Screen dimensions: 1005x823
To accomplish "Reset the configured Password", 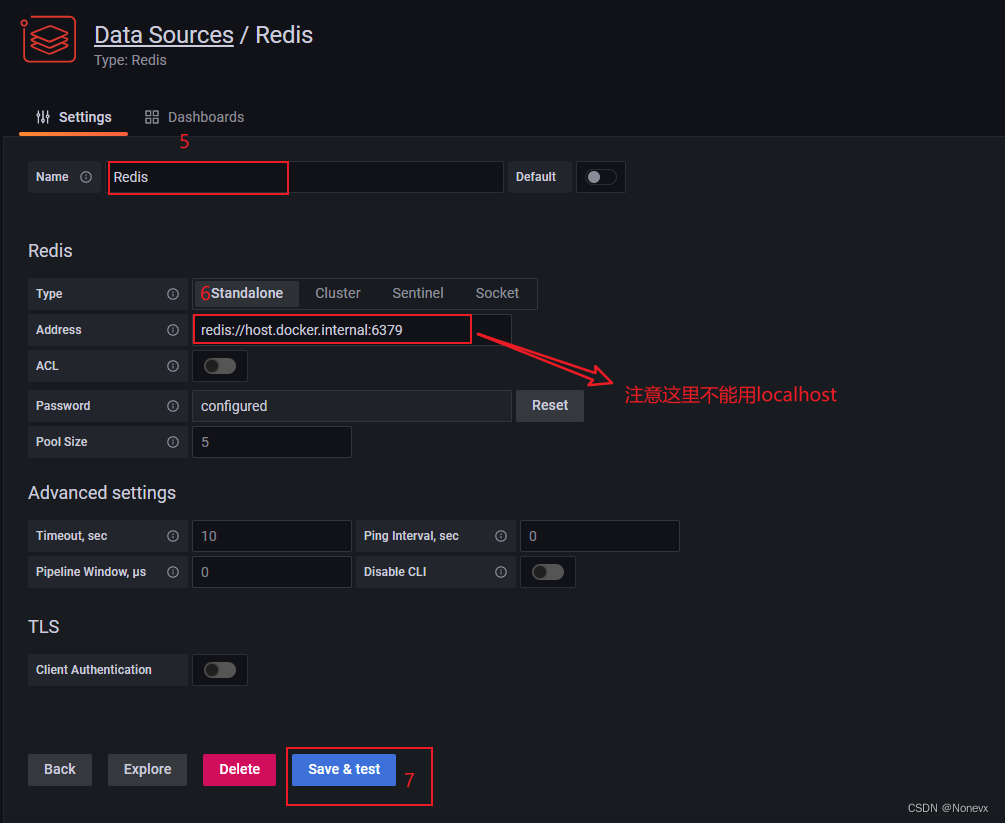I will click(x=549, y=406).
